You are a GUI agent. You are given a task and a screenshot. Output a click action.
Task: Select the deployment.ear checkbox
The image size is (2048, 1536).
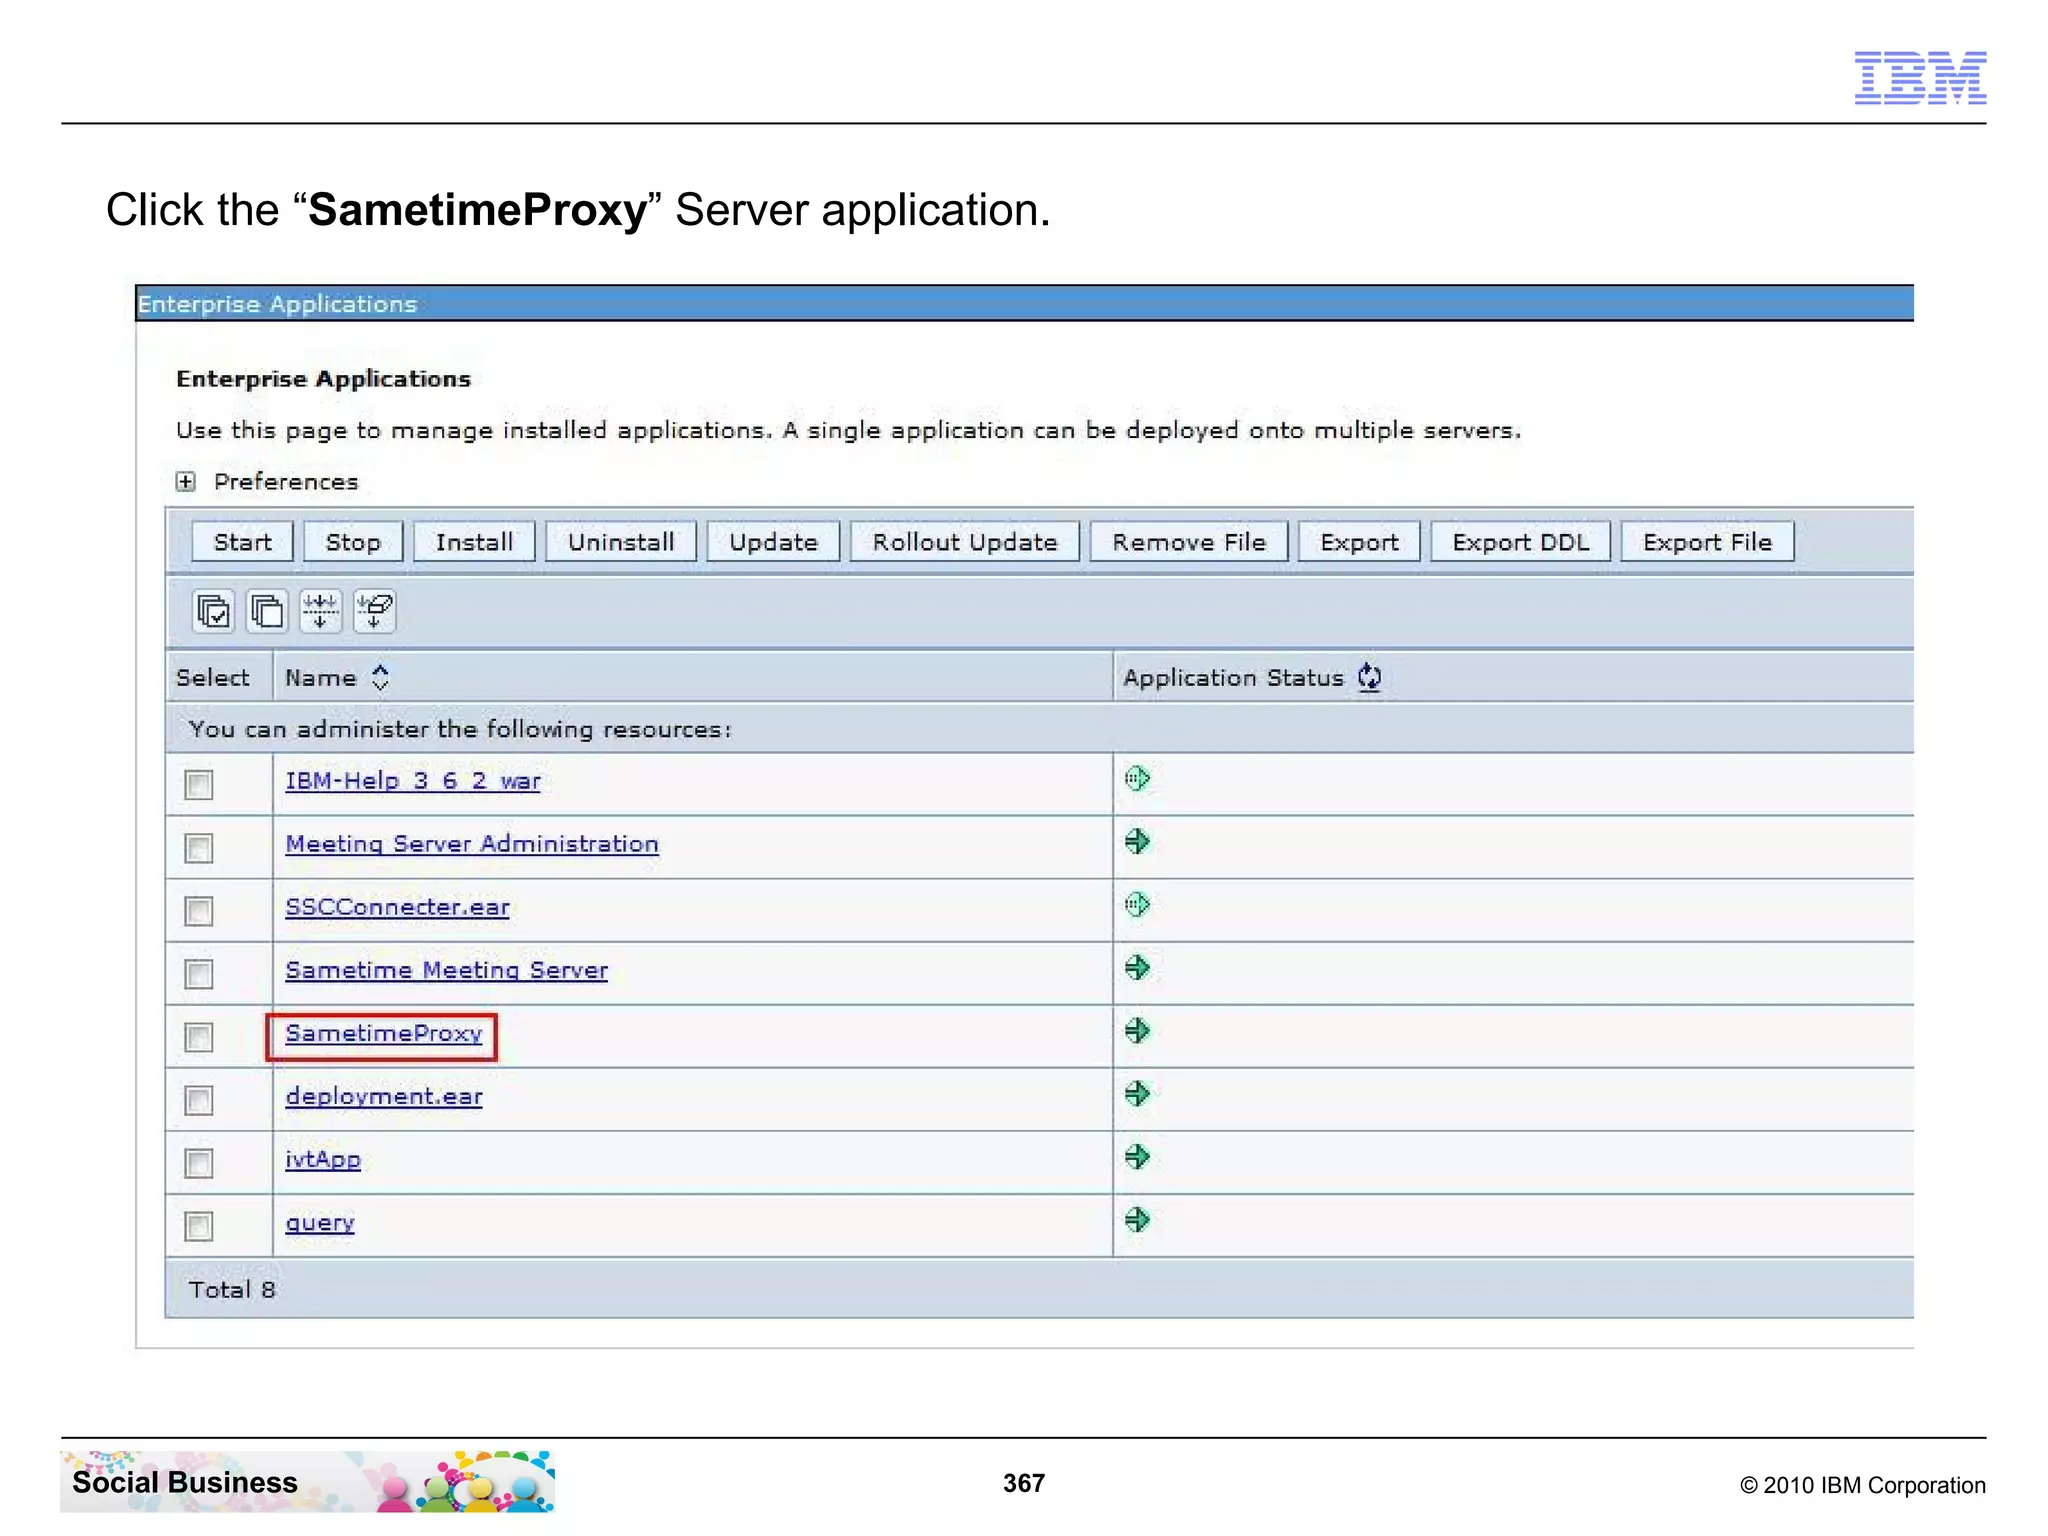click(199, 1100)
